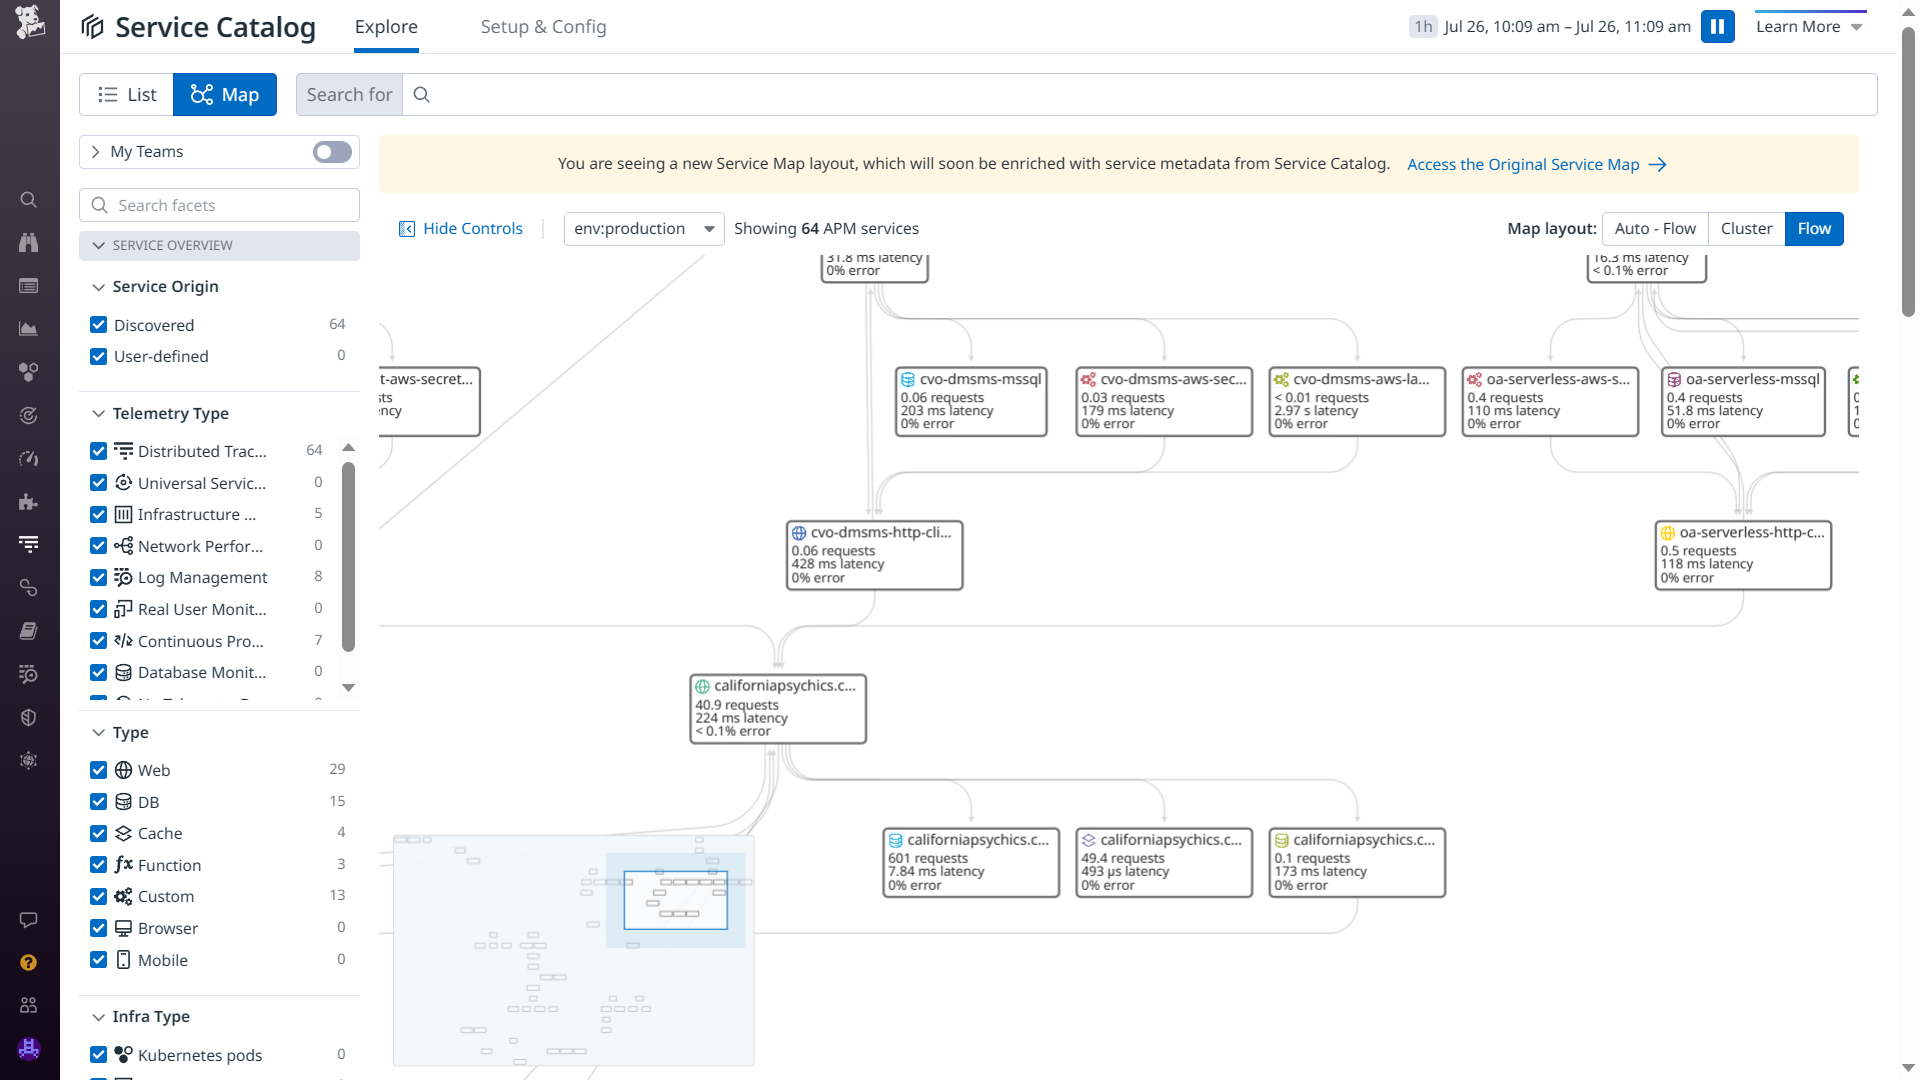
Task: Open the binoculars icon in sidebar
Action: [x=29, y=243]
